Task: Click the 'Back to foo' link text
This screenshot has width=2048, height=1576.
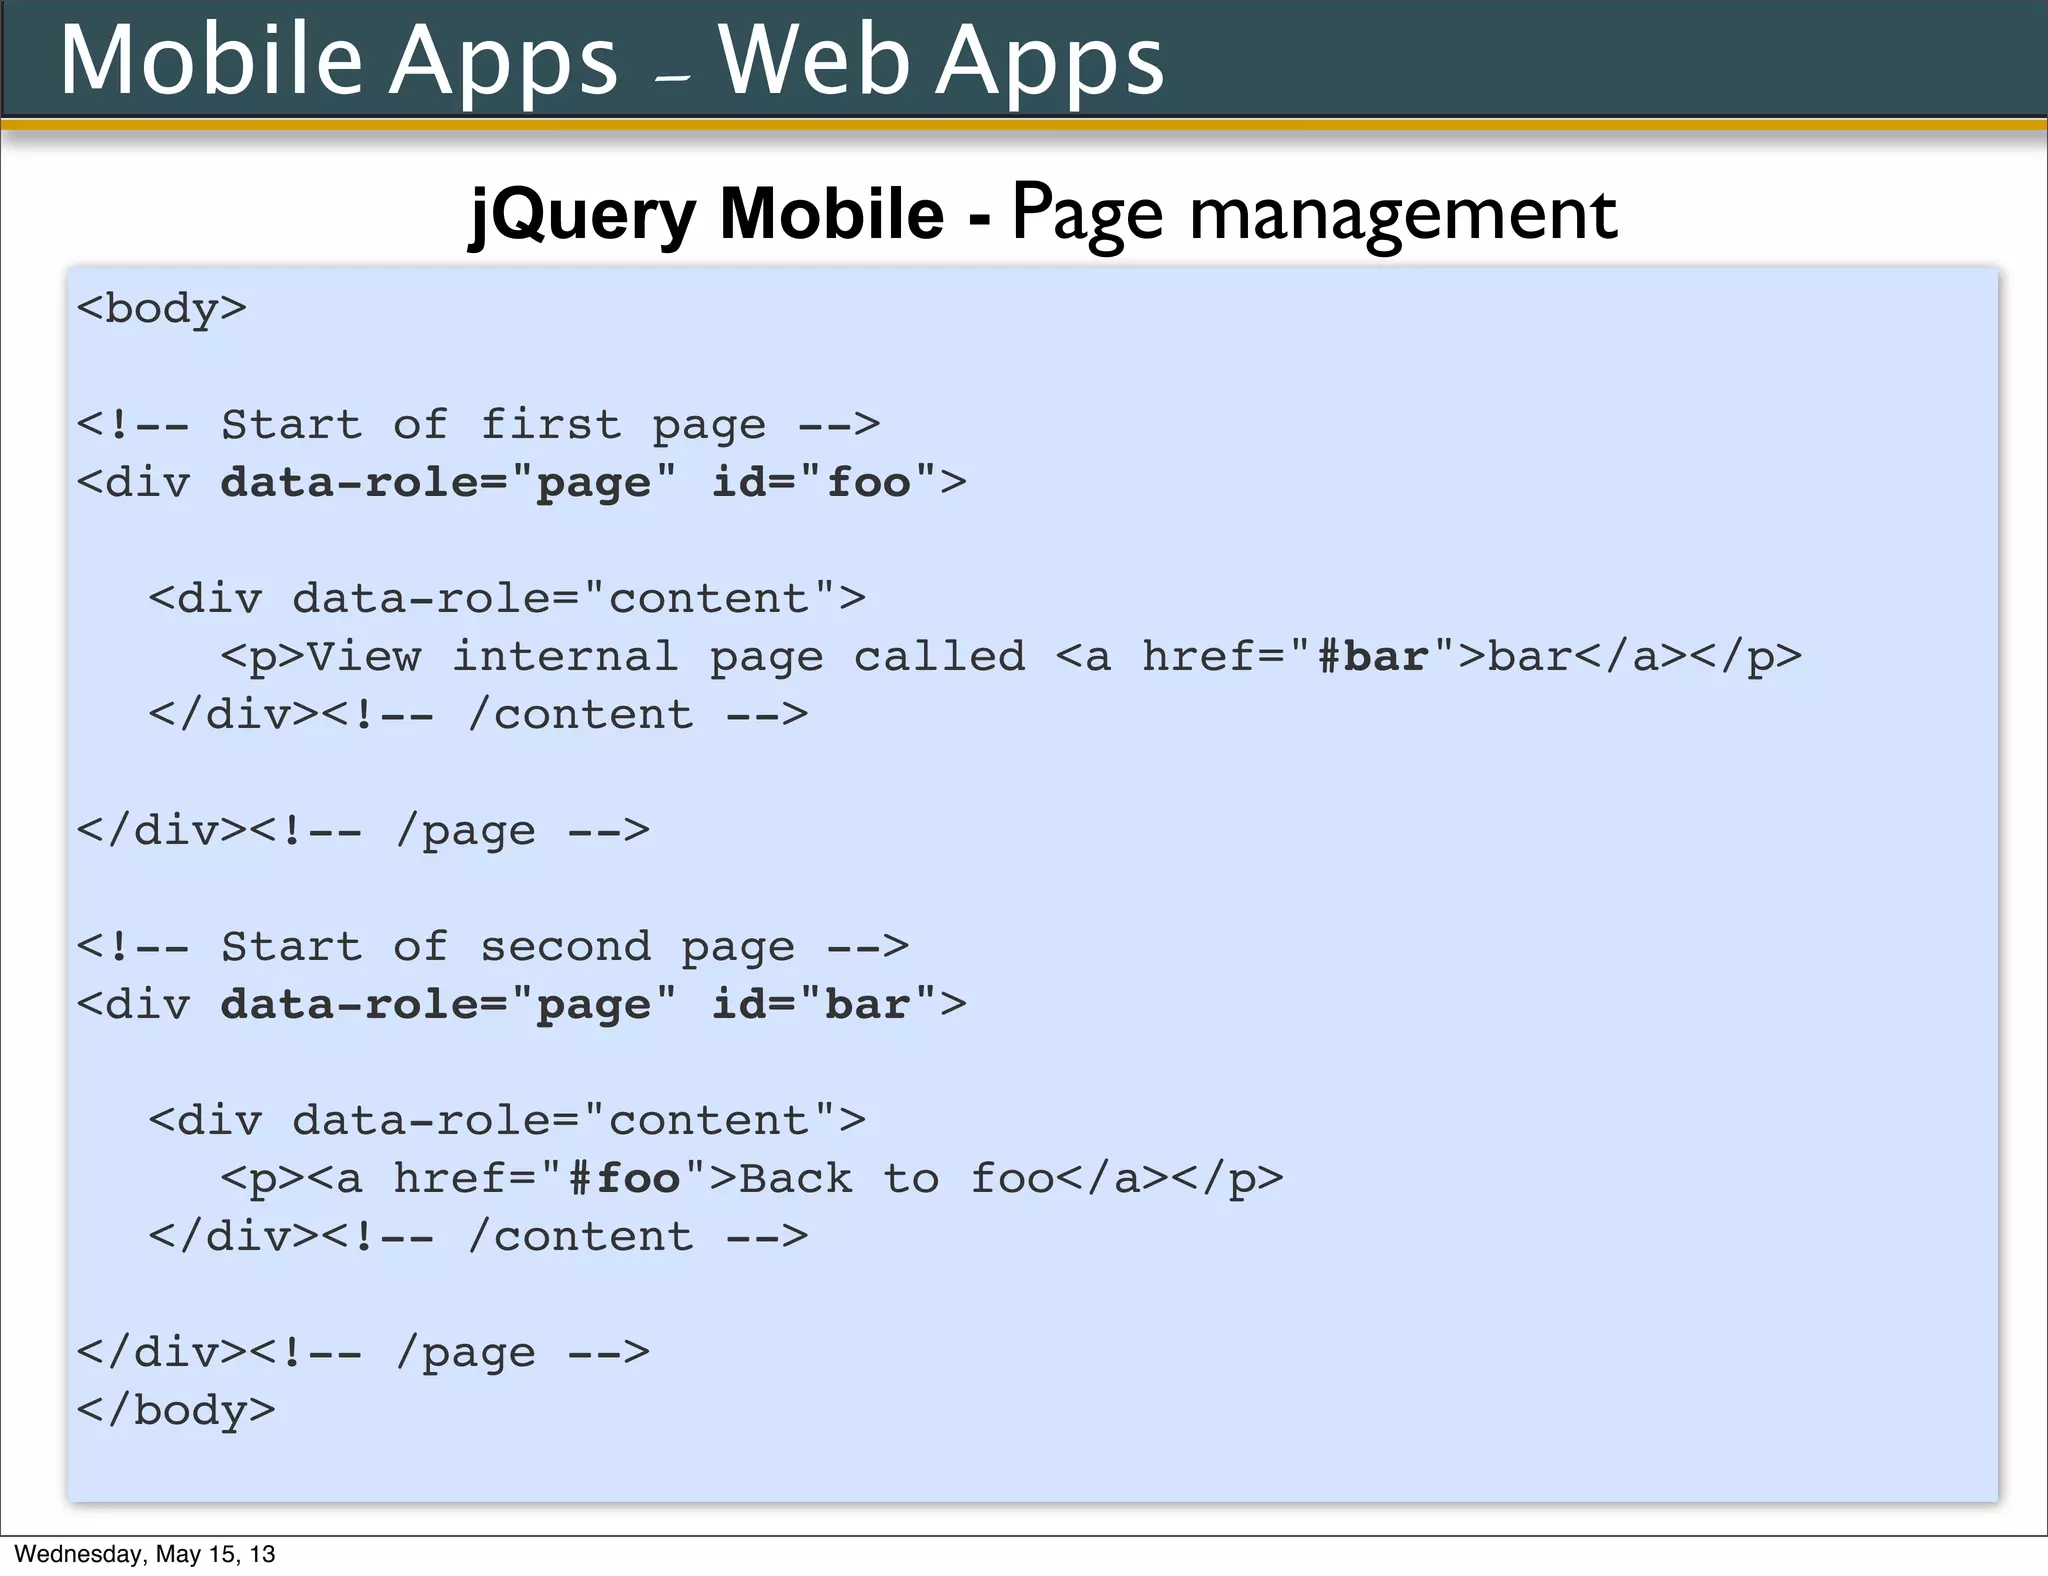Action: tap(896, 1179)
